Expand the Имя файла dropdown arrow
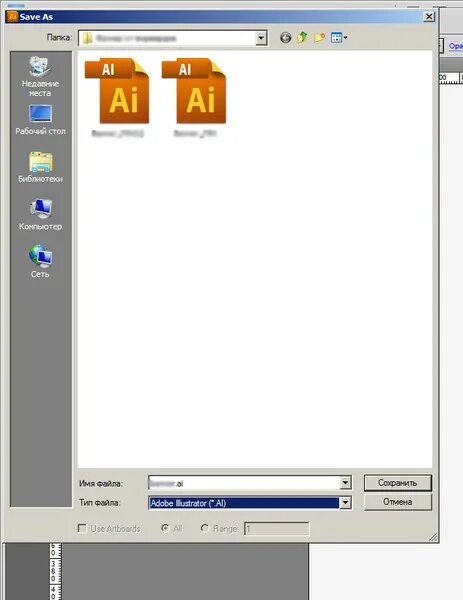Image resolution: width=463 pixels, height=600 pixels. [x=345, y=483]
